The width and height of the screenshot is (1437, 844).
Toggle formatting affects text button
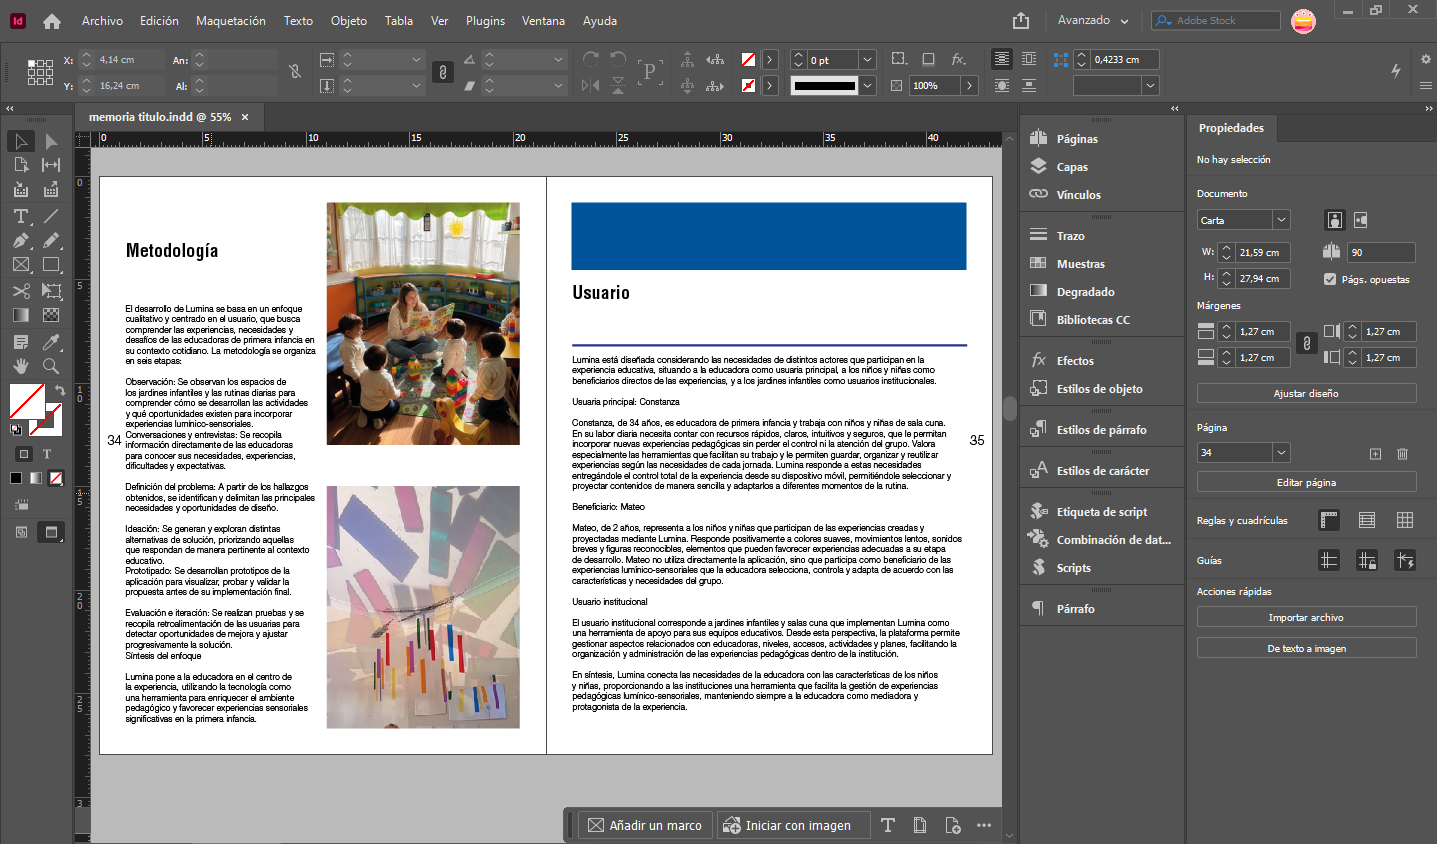tap(46, 454)
